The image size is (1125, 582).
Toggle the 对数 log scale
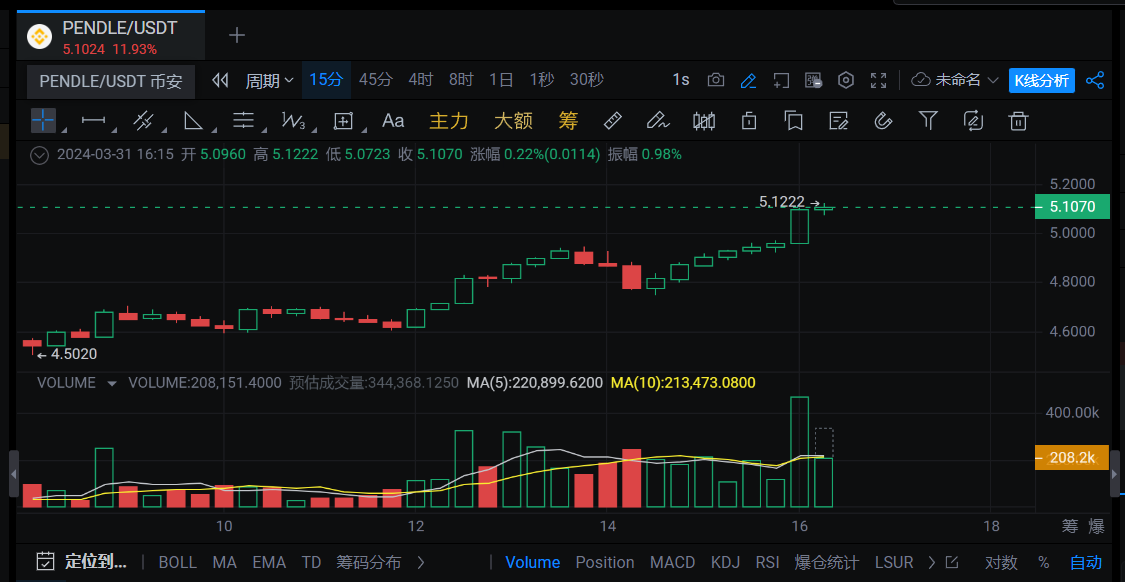click(x=1001, y=562)
